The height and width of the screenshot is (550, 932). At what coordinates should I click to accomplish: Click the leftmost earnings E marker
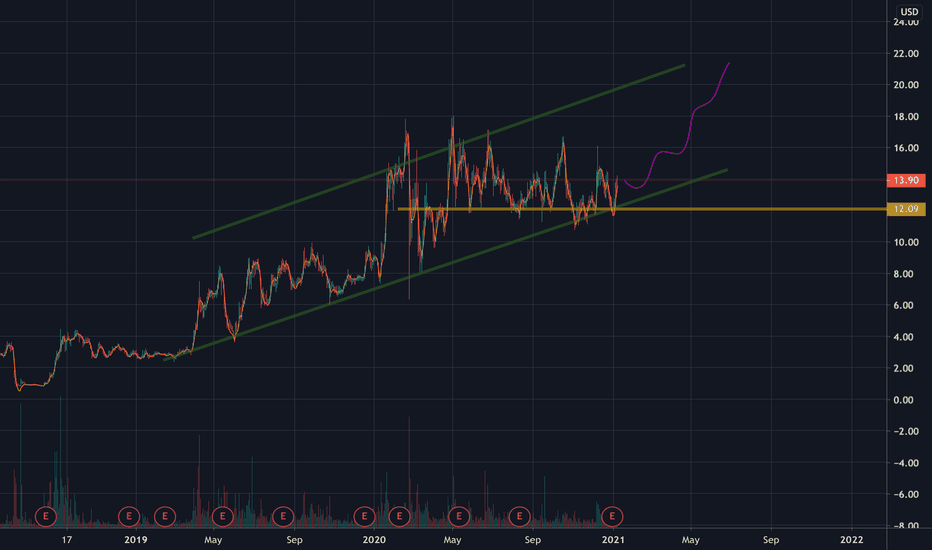click(x=46, y=516)
